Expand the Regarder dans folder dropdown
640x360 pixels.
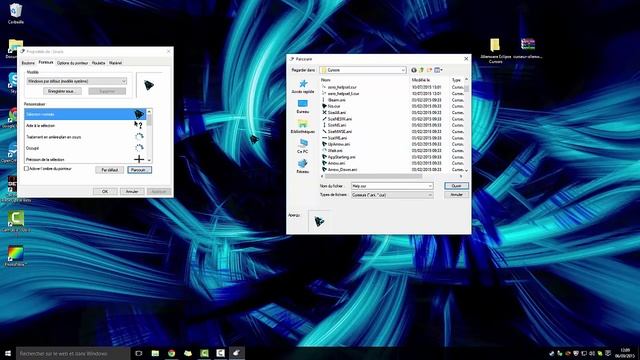pyautogui.click(x=403, y=70)
